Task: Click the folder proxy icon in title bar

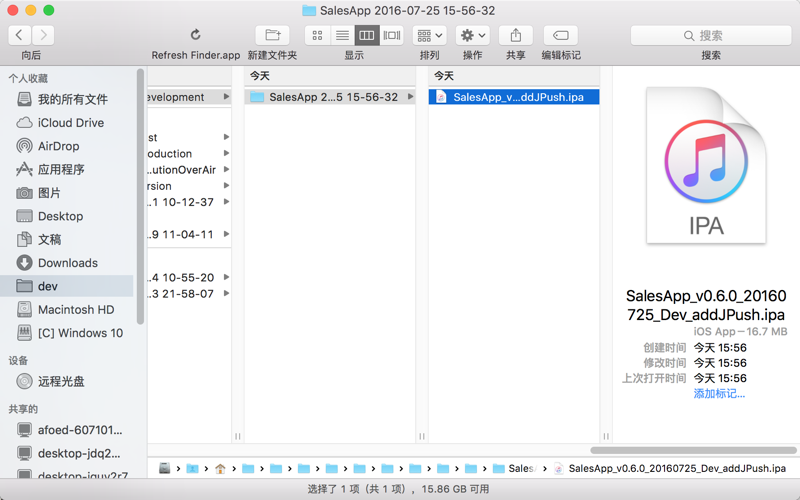Action: click(x=309, y=10)
